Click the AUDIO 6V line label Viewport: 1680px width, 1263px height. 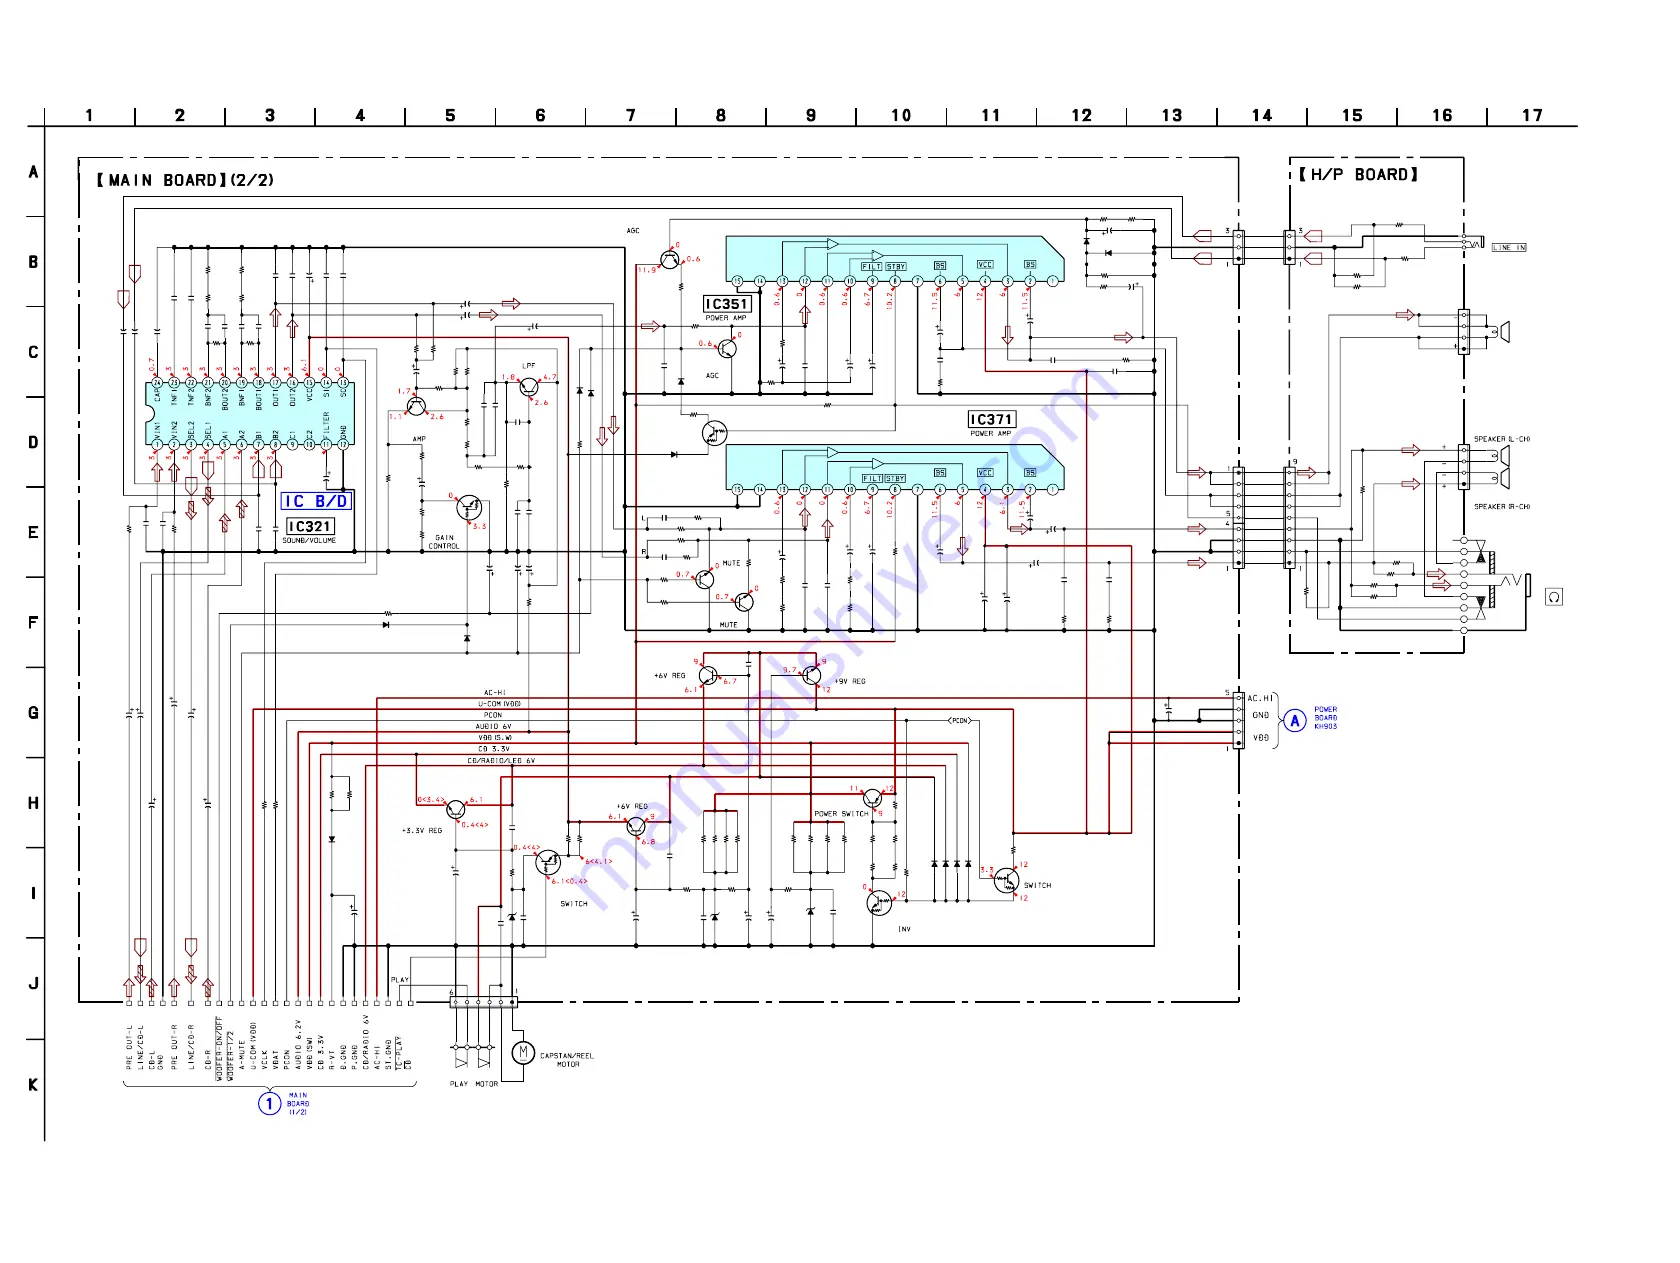[493, 727]
